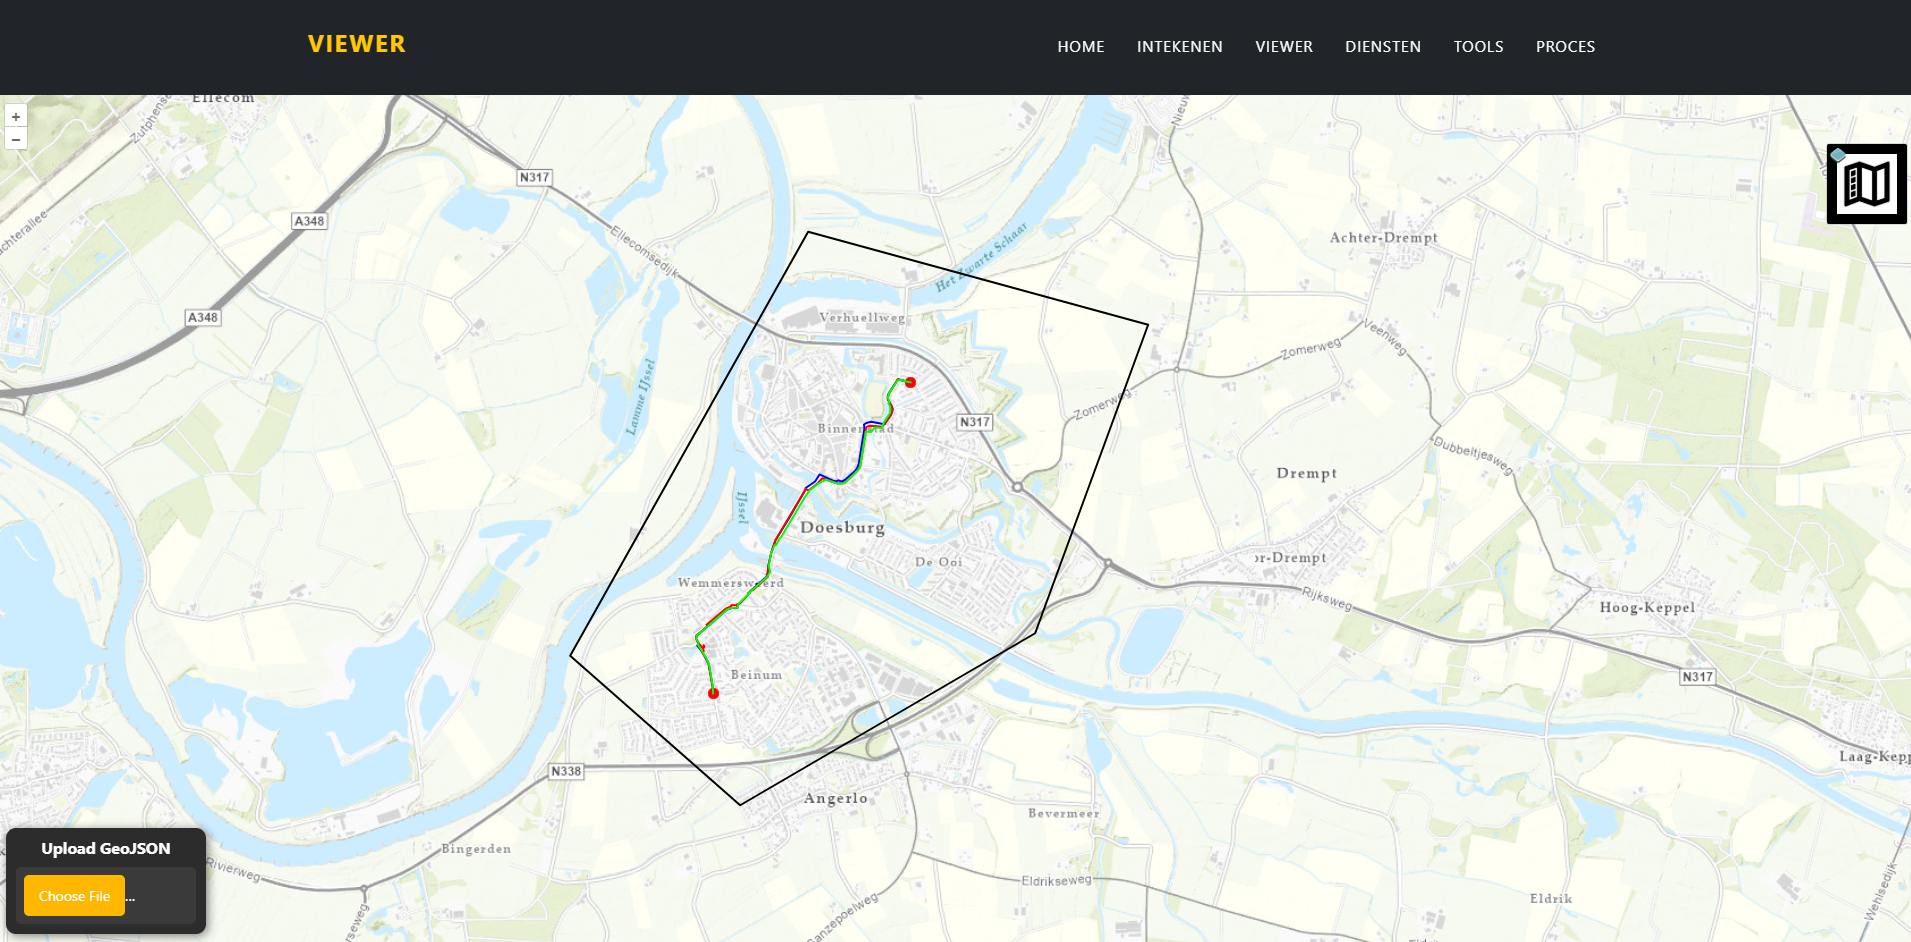Open the DIENSTEN navigation item
The width and height of the screenshot is (1911, 942).
point(1382,47)
